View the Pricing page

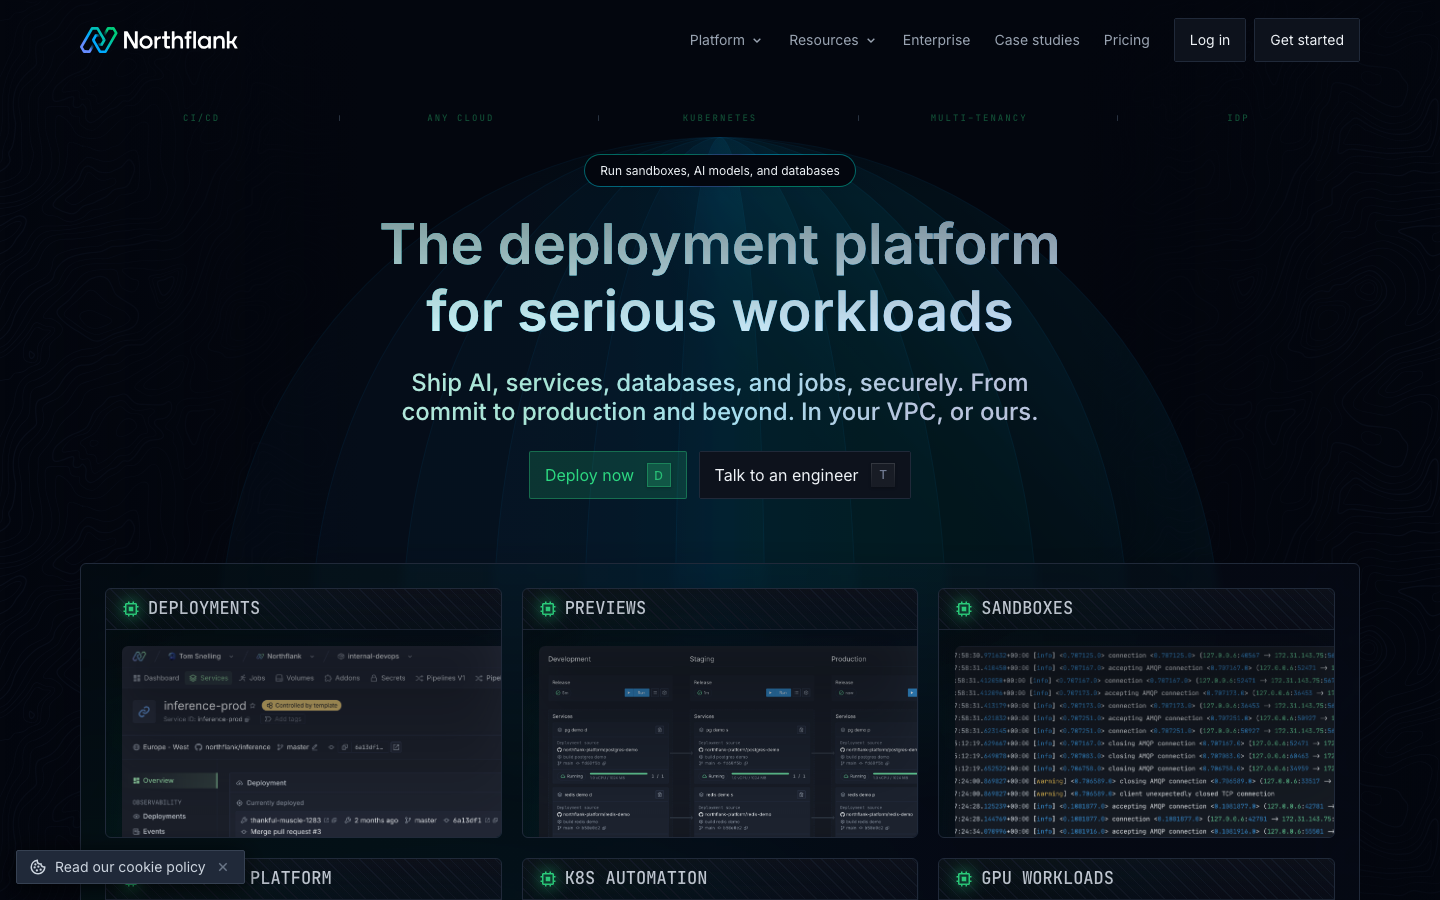tap(1127, 40)
